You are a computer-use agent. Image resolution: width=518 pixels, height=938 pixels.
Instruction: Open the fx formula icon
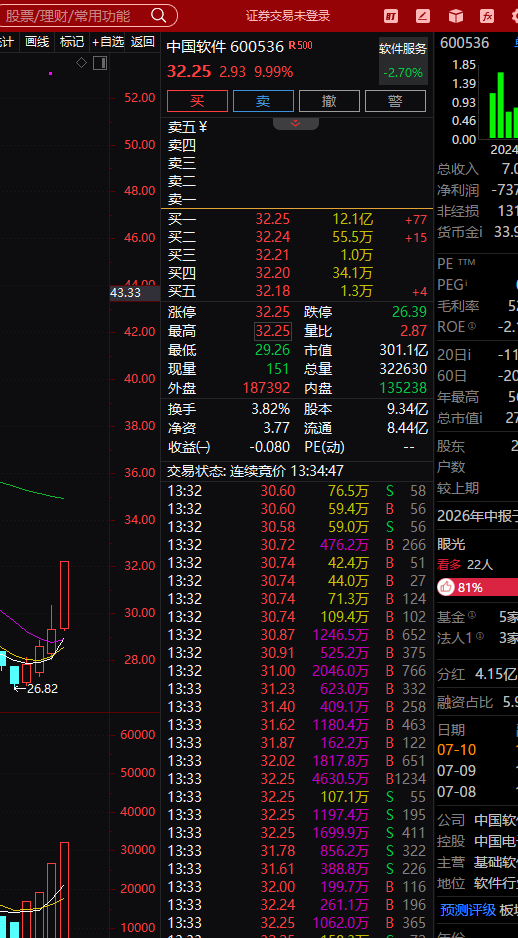(x=487, y=16)
